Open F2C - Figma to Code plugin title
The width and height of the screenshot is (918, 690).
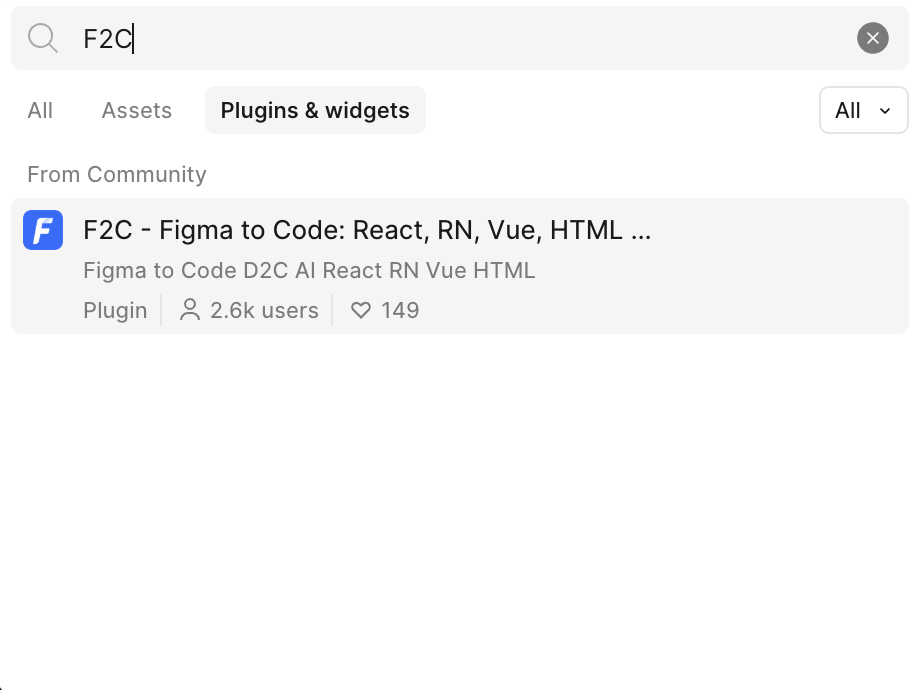pos(367,230)
